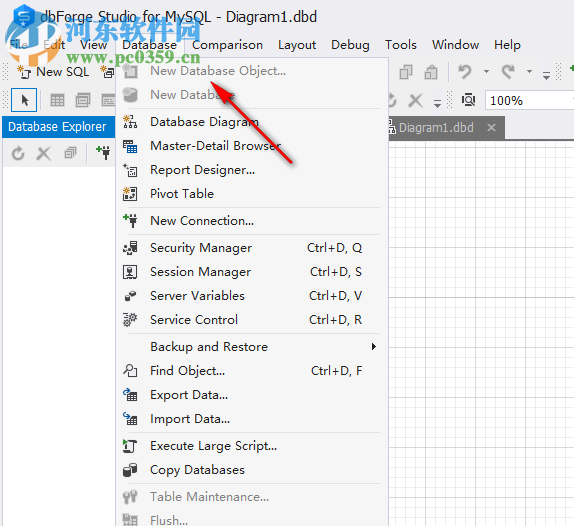Click the Report Designer menu icon

pos(130,170)
